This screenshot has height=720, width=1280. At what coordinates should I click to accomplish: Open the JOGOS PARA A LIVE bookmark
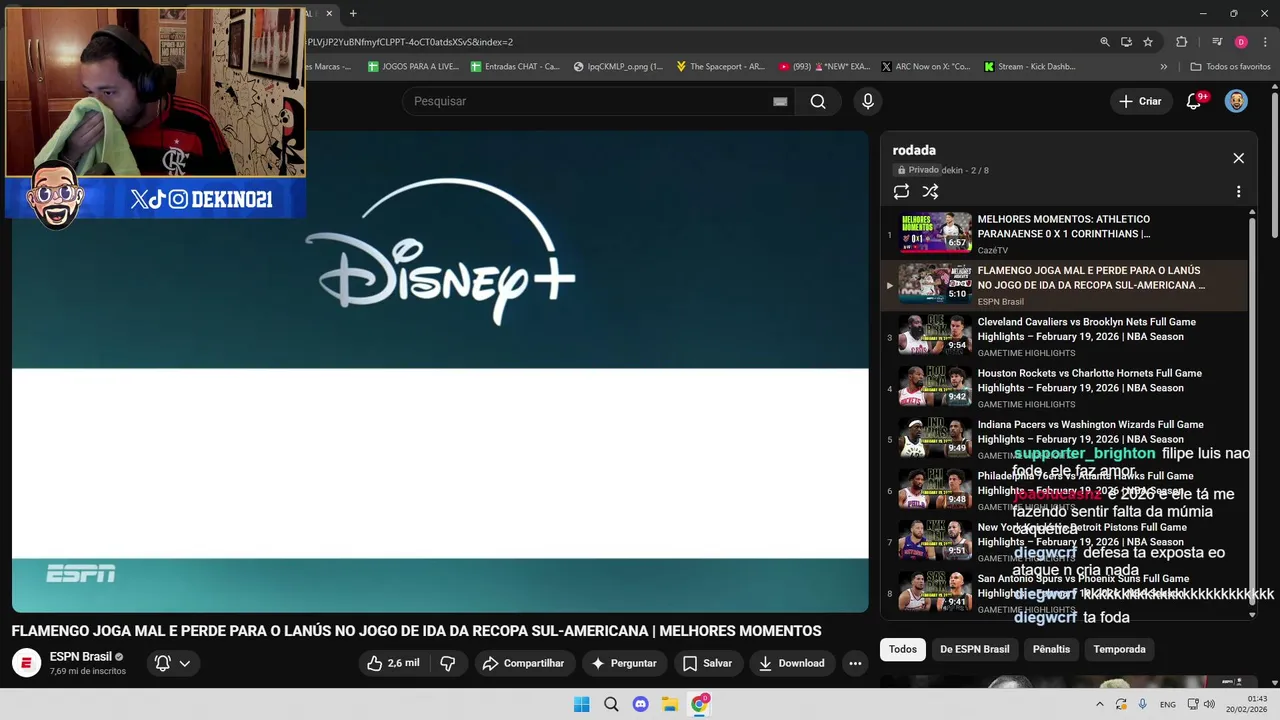413,67
